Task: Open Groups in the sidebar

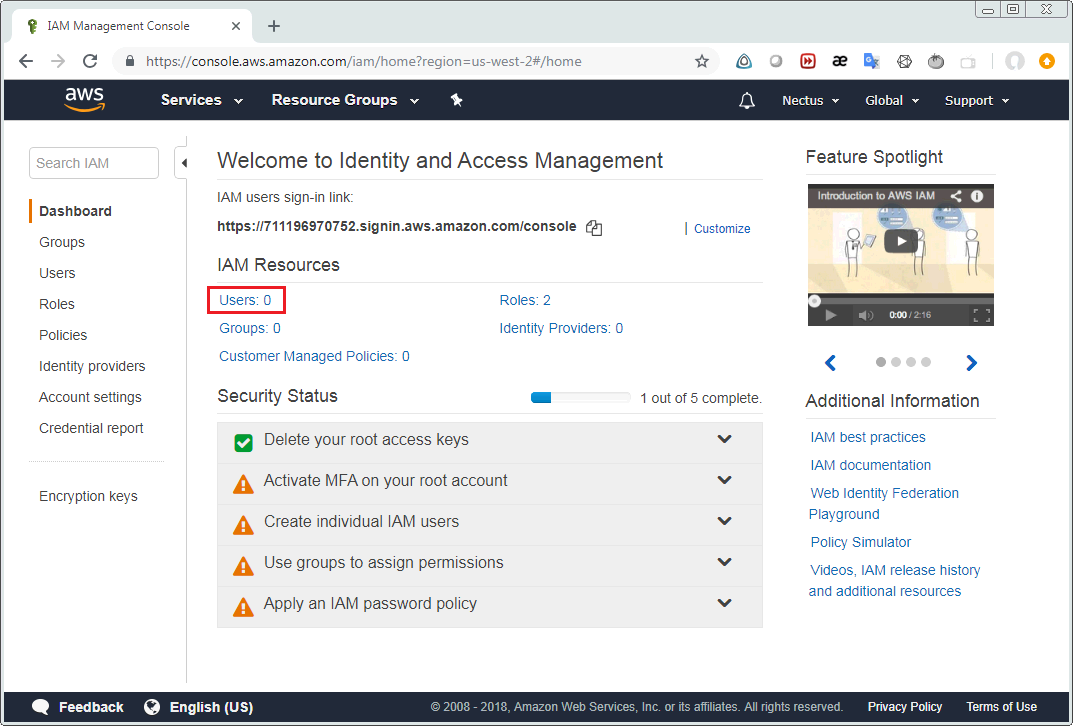Action: click(62, 242)
